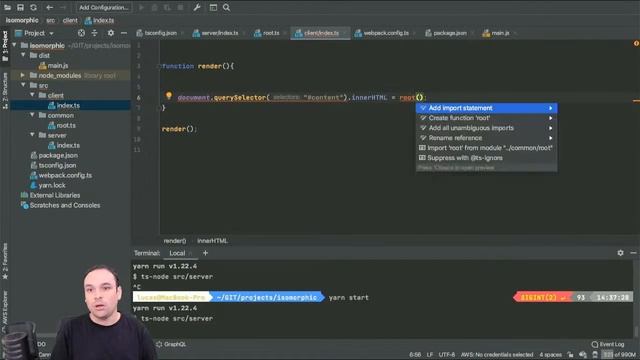Click the project structure window icon

(x=213, y=7)
